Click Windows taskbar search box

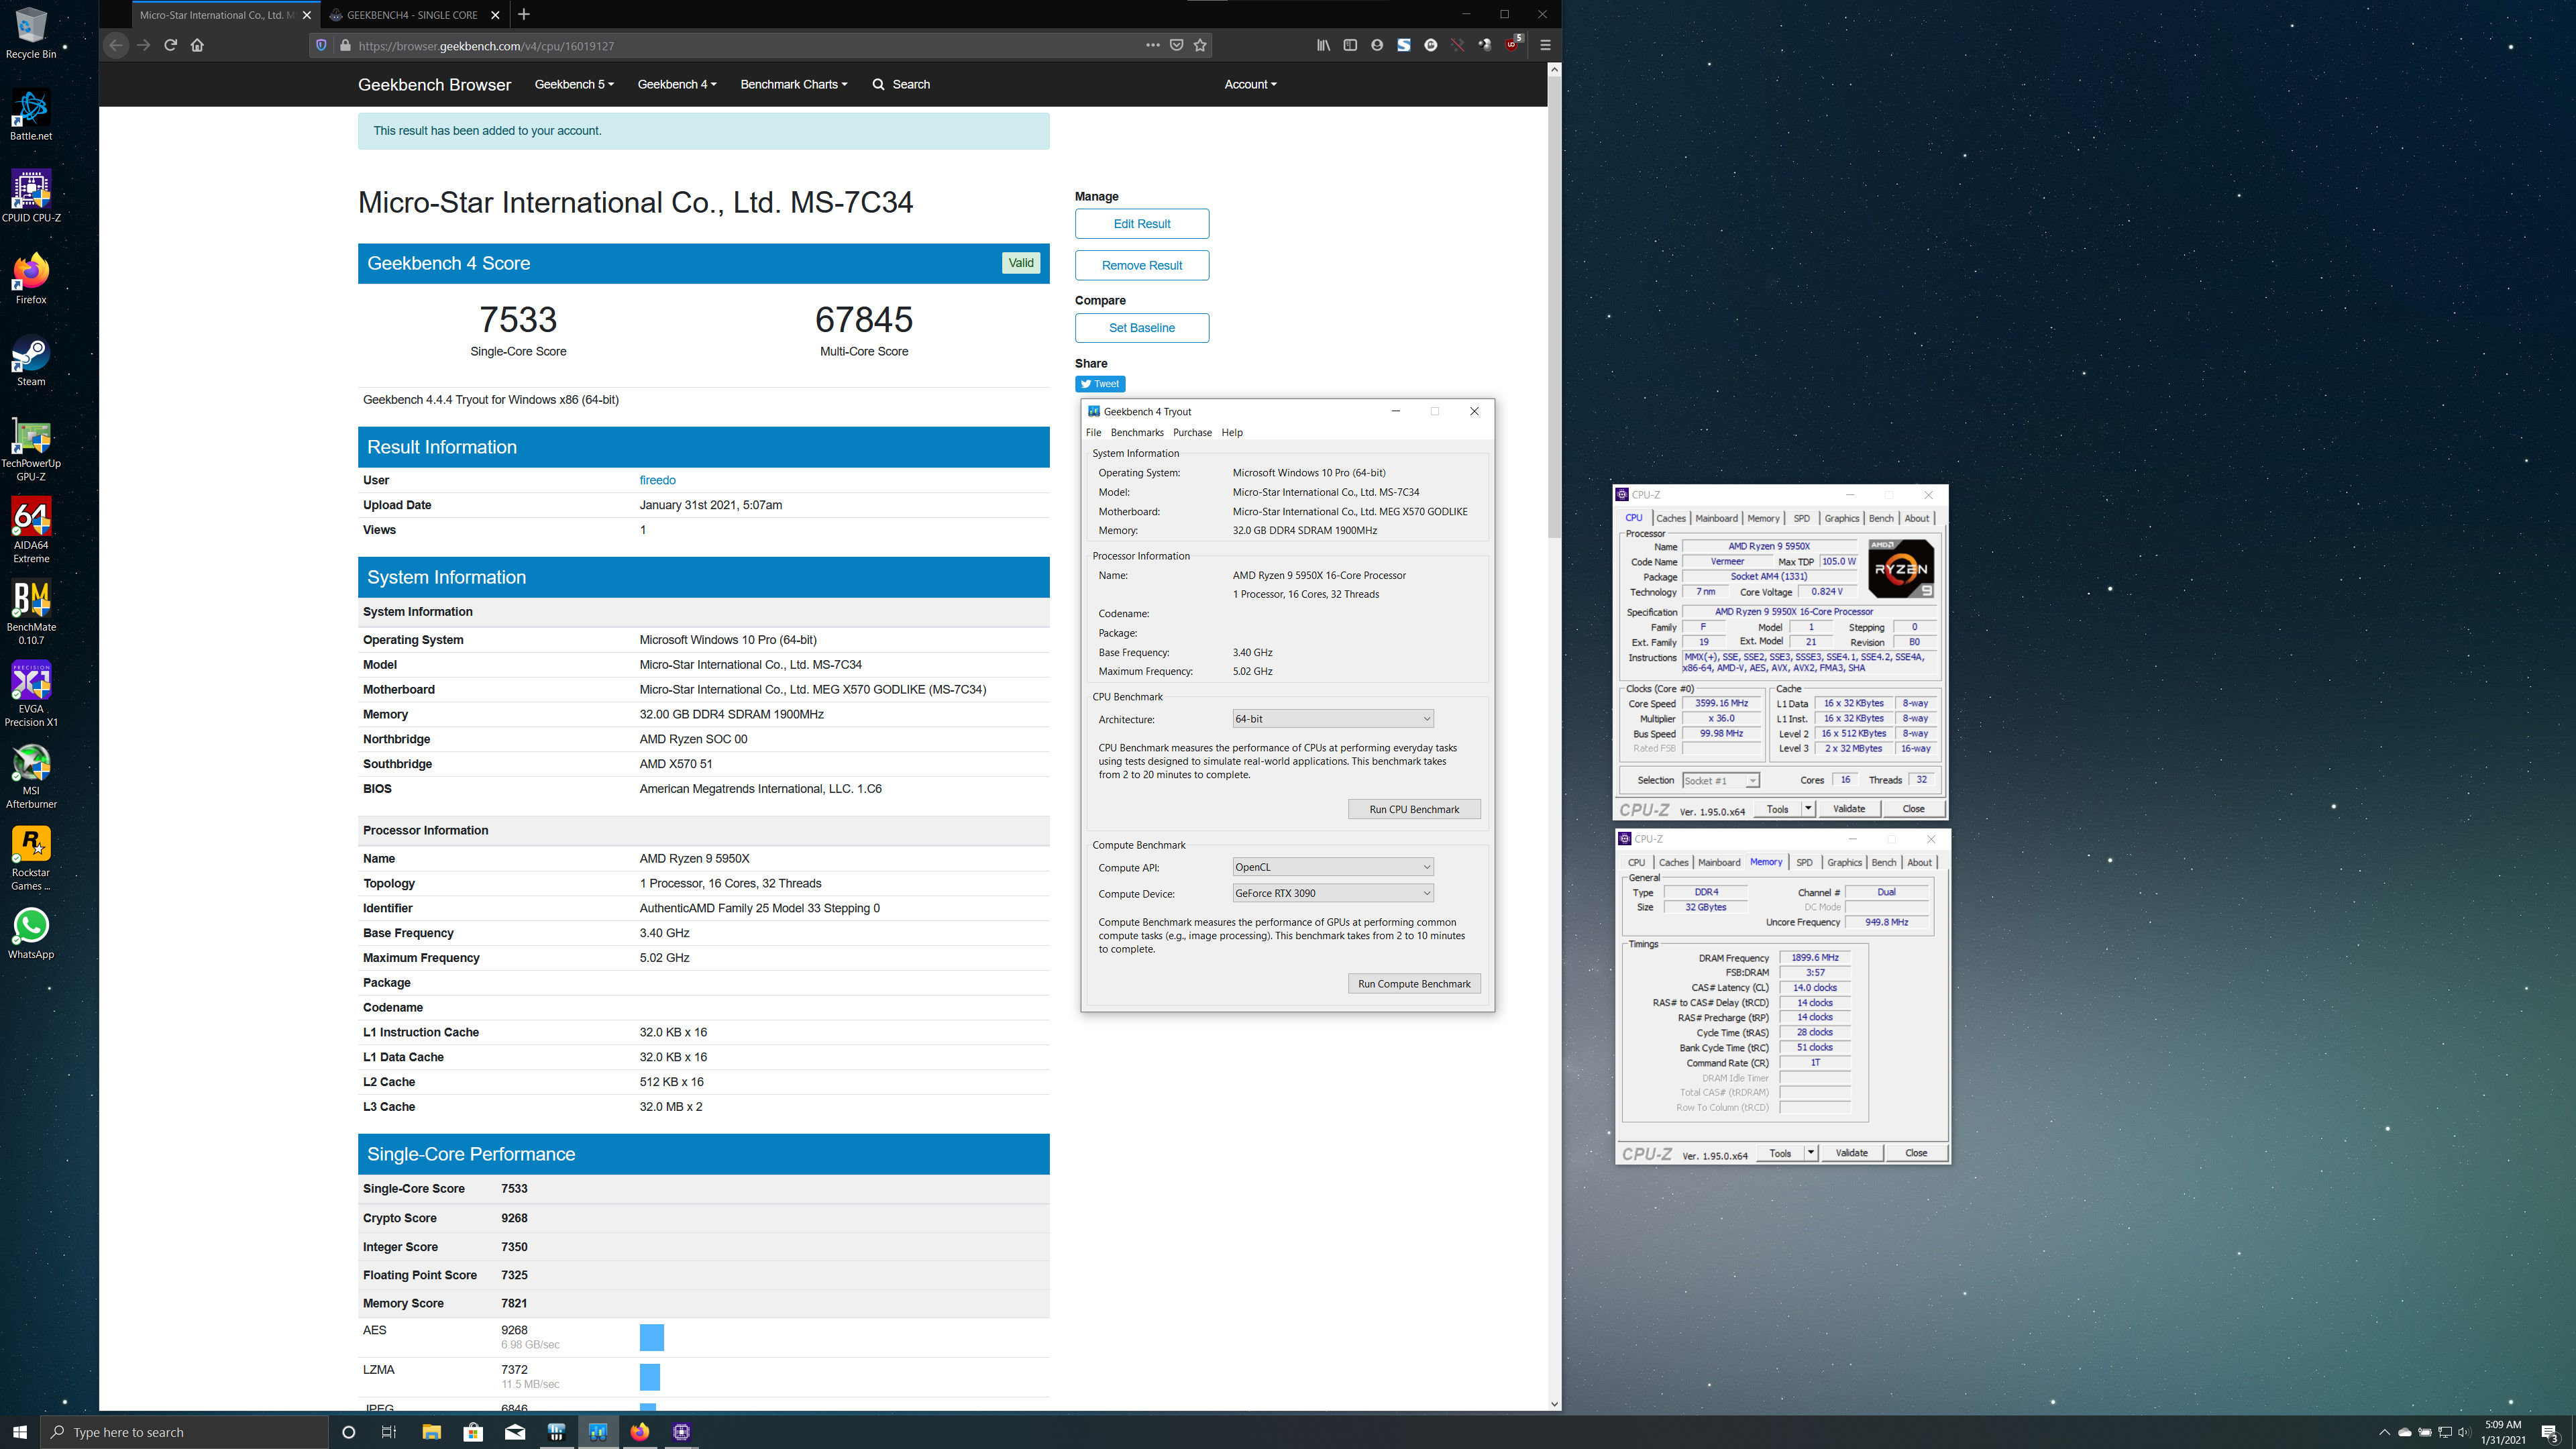(x=184, y=1432)
